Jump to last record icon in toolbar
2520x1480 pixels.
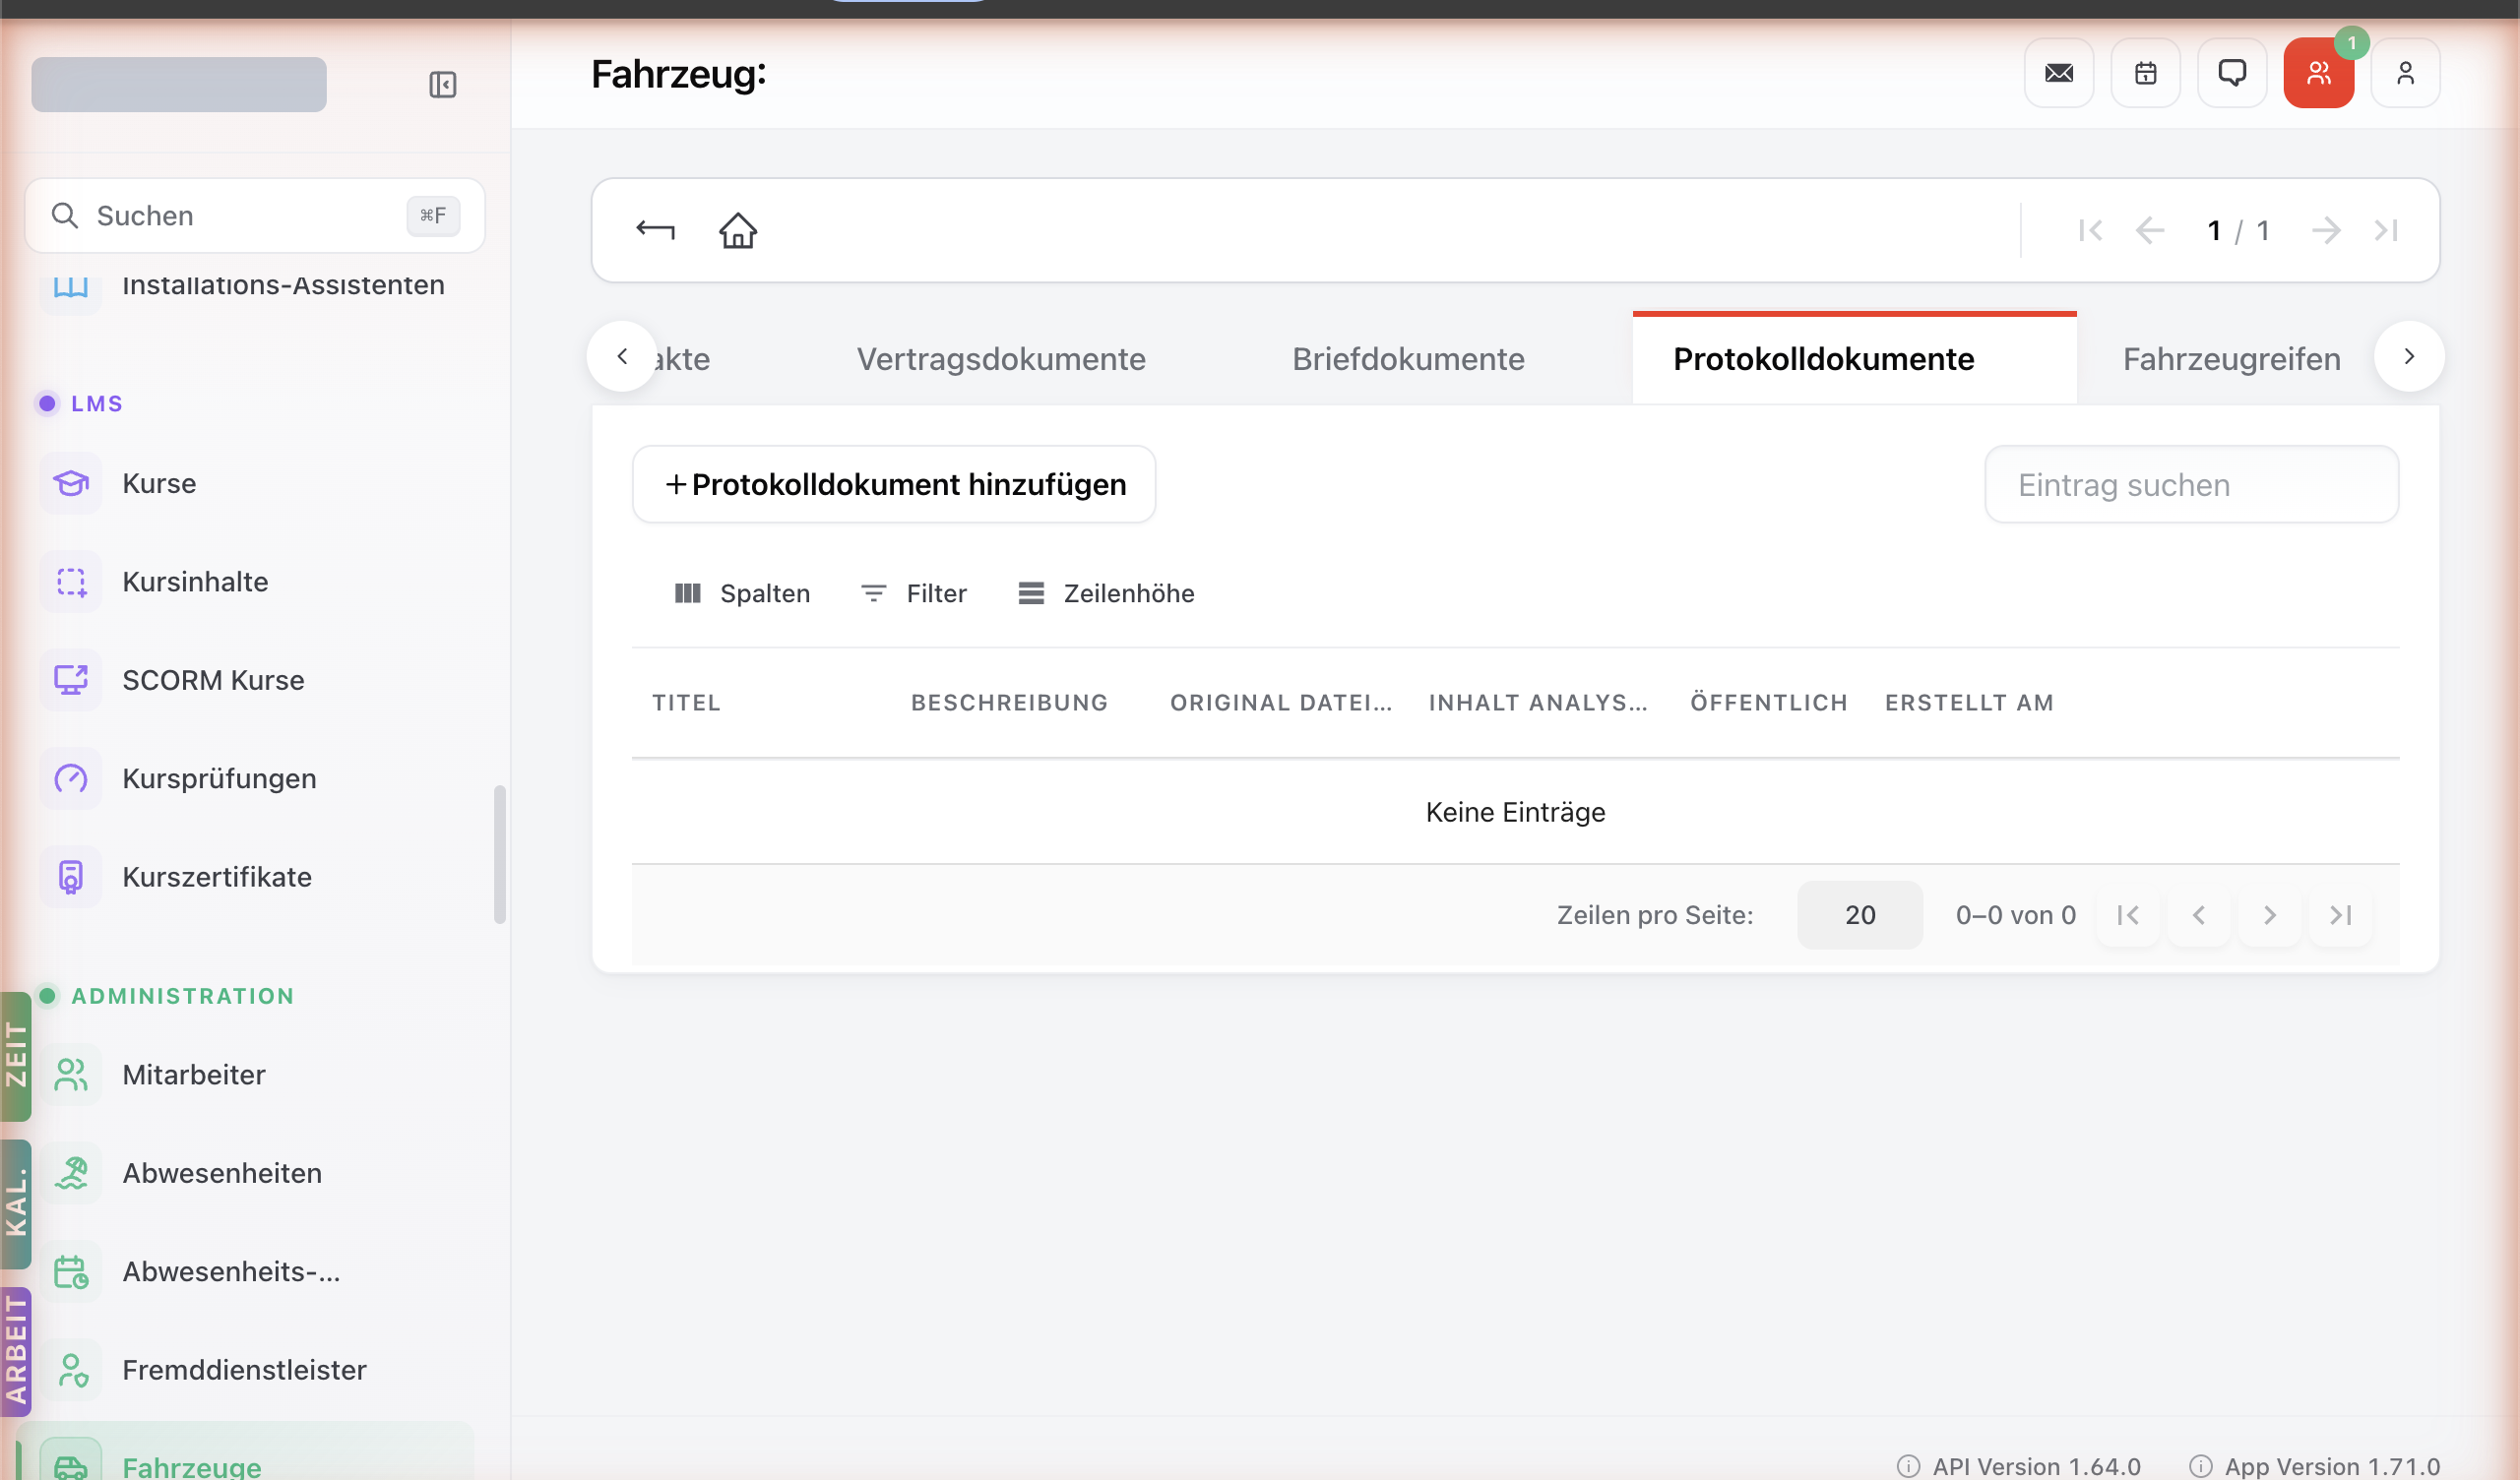pos(2386,231)
